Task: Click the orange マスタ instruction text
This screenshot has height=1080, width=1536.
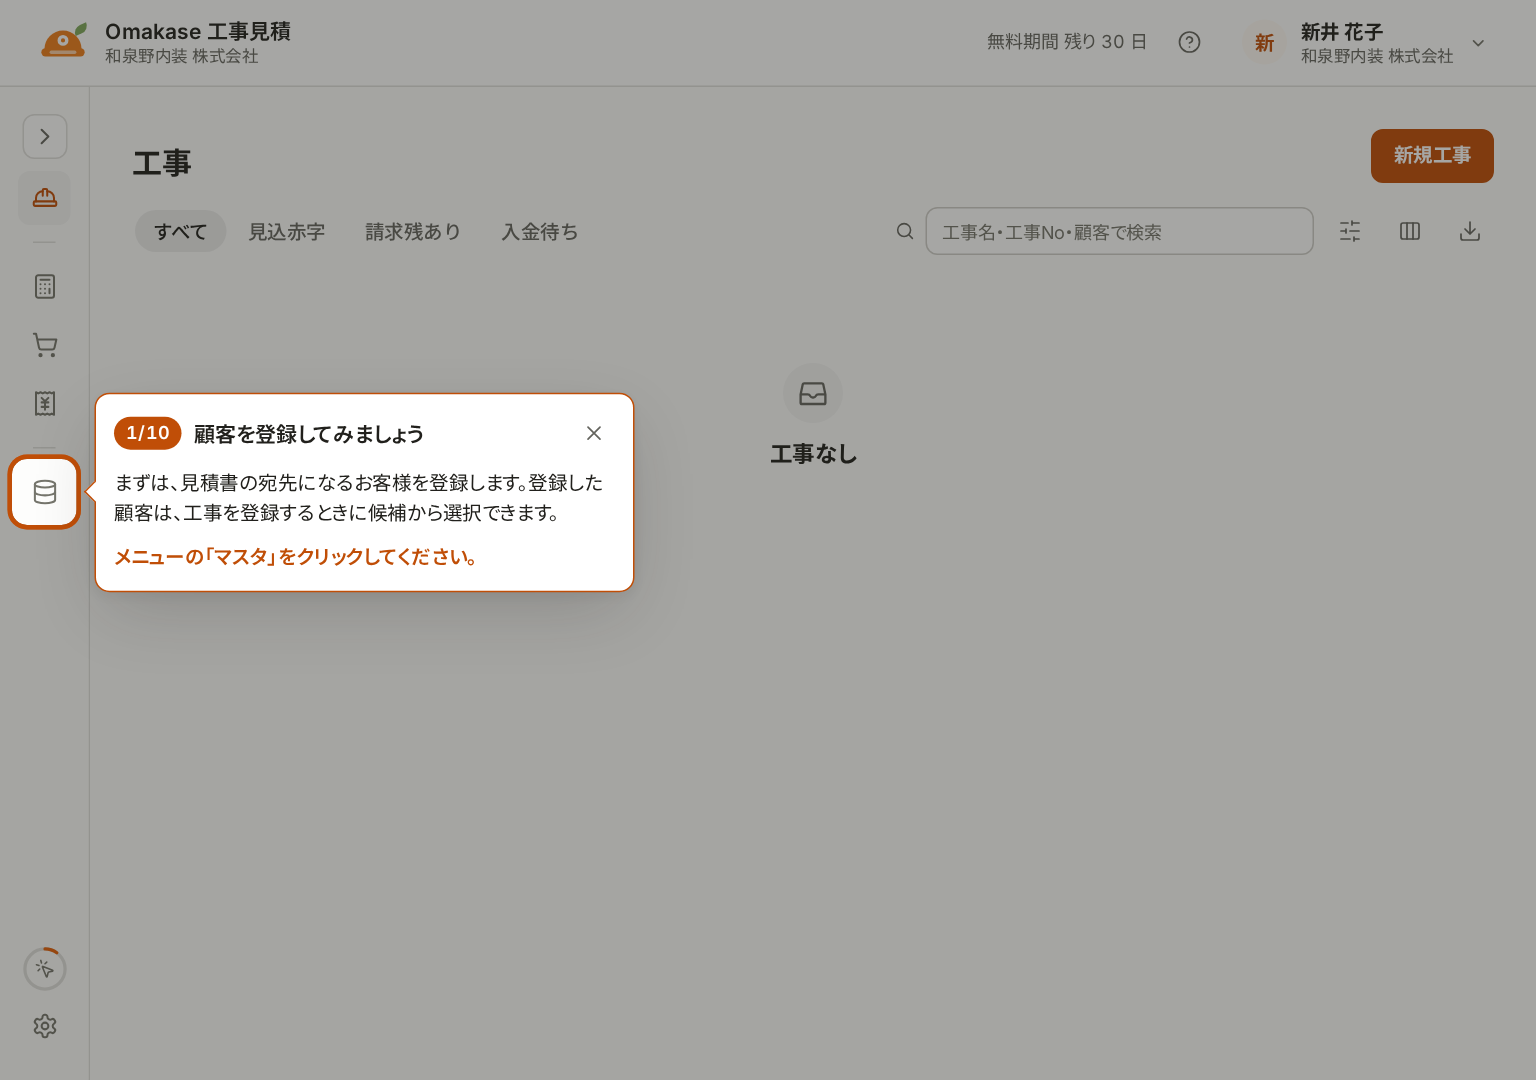Action: click(295, 557)
